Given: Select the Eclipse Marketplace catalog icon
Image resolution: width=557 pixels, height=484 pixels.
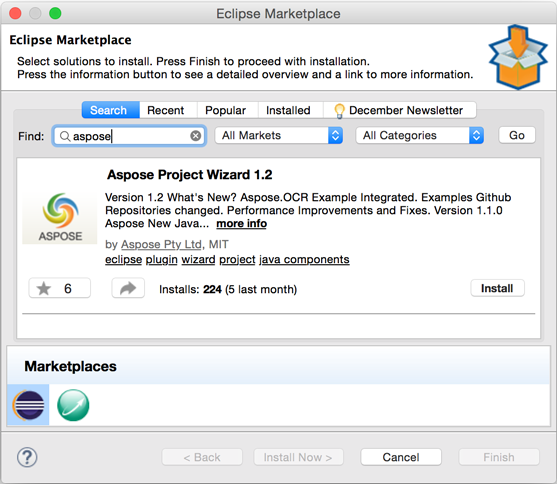Looking at the screenshot, I should click(x=28, y=404).
